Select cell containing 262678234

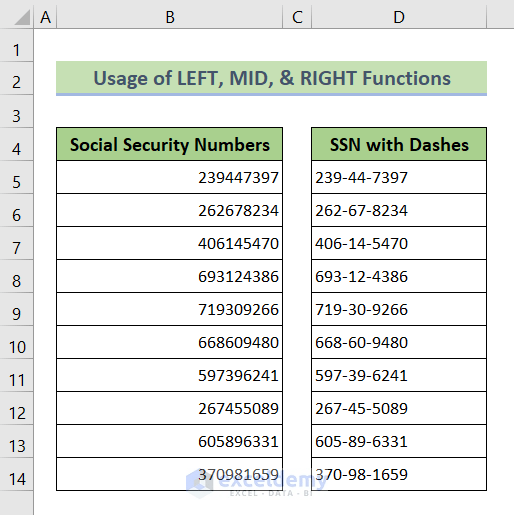[170, 210]
